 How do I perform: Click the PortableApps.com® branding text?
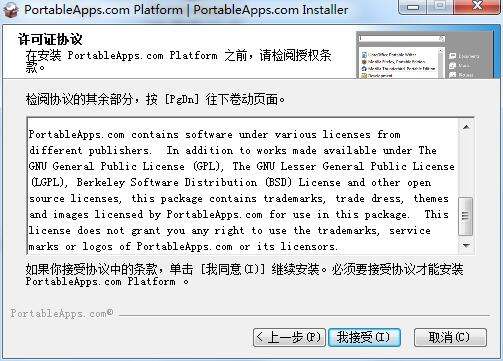point(62,313)
